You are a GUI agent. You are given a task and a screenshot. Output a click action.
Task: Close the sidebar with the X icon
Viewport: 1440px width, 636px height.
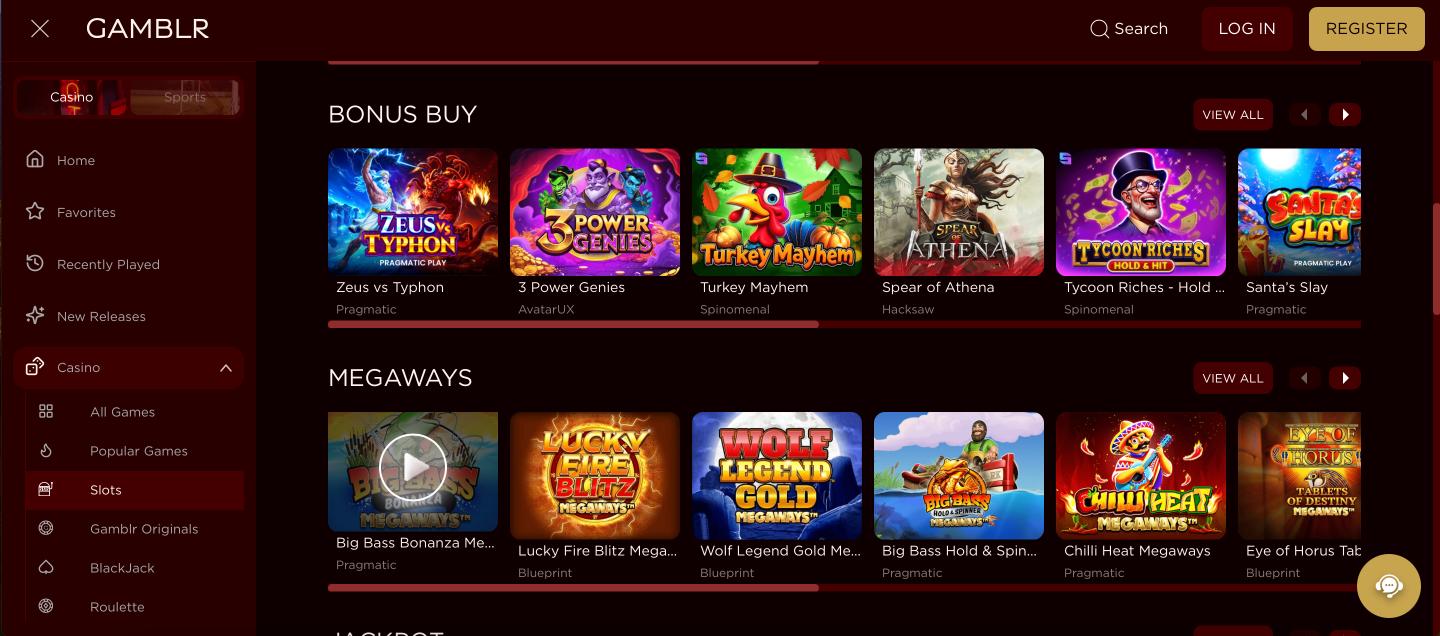click(x=40, y=29)
